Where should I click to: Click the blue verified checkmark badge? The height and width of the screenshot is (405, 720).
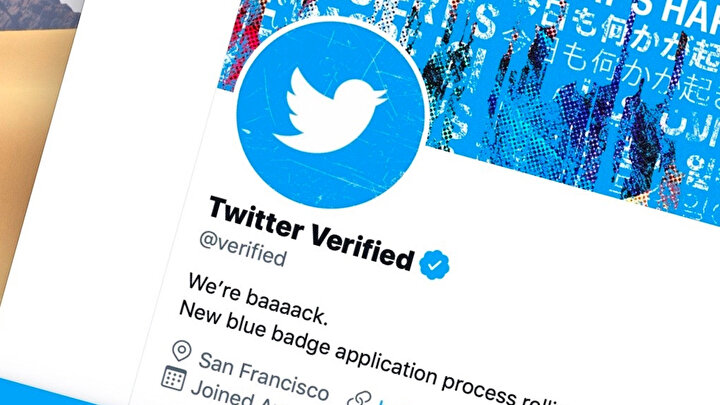(434, 264)
